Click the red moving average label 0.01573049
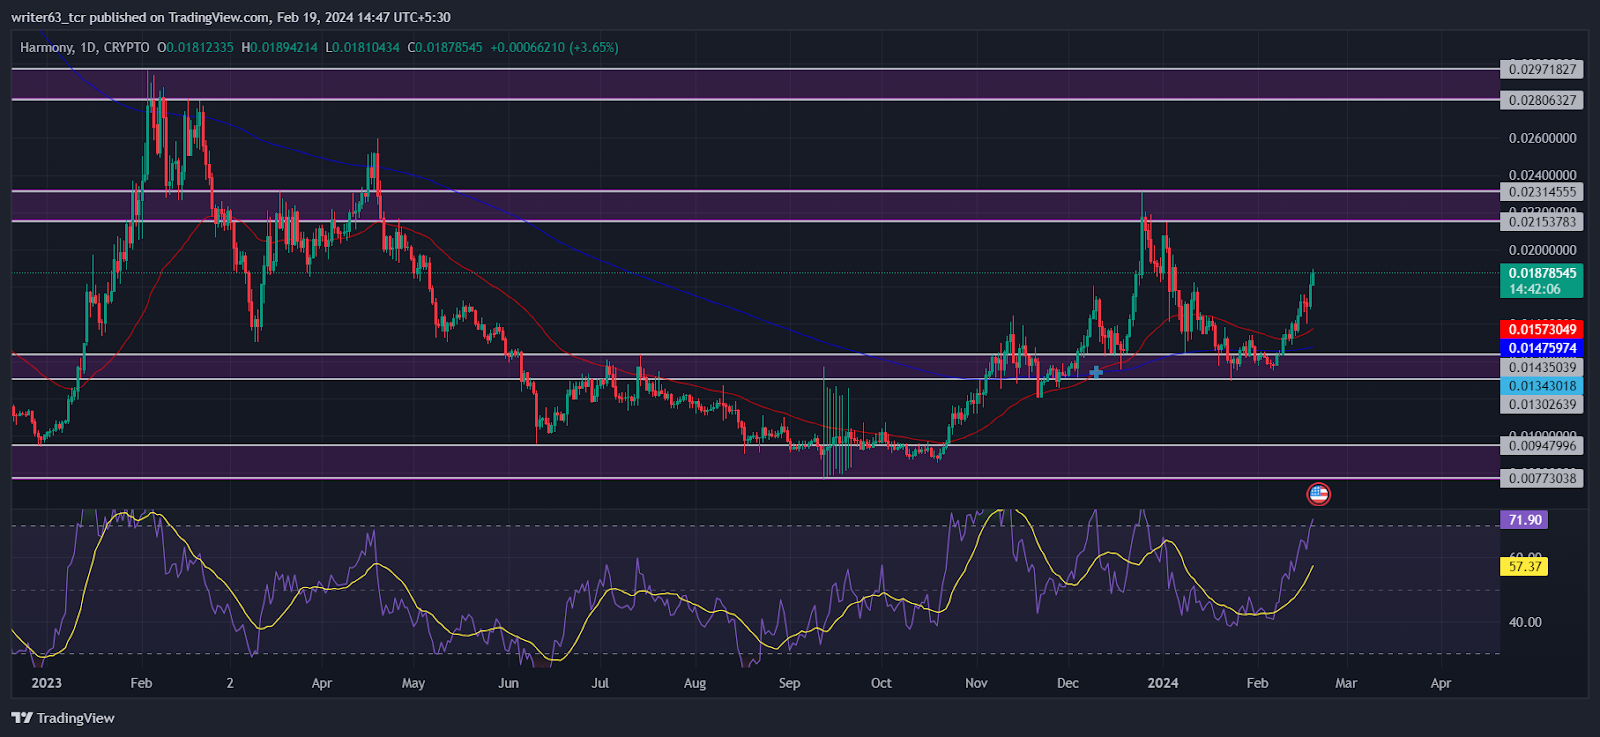 point(1542,329)
